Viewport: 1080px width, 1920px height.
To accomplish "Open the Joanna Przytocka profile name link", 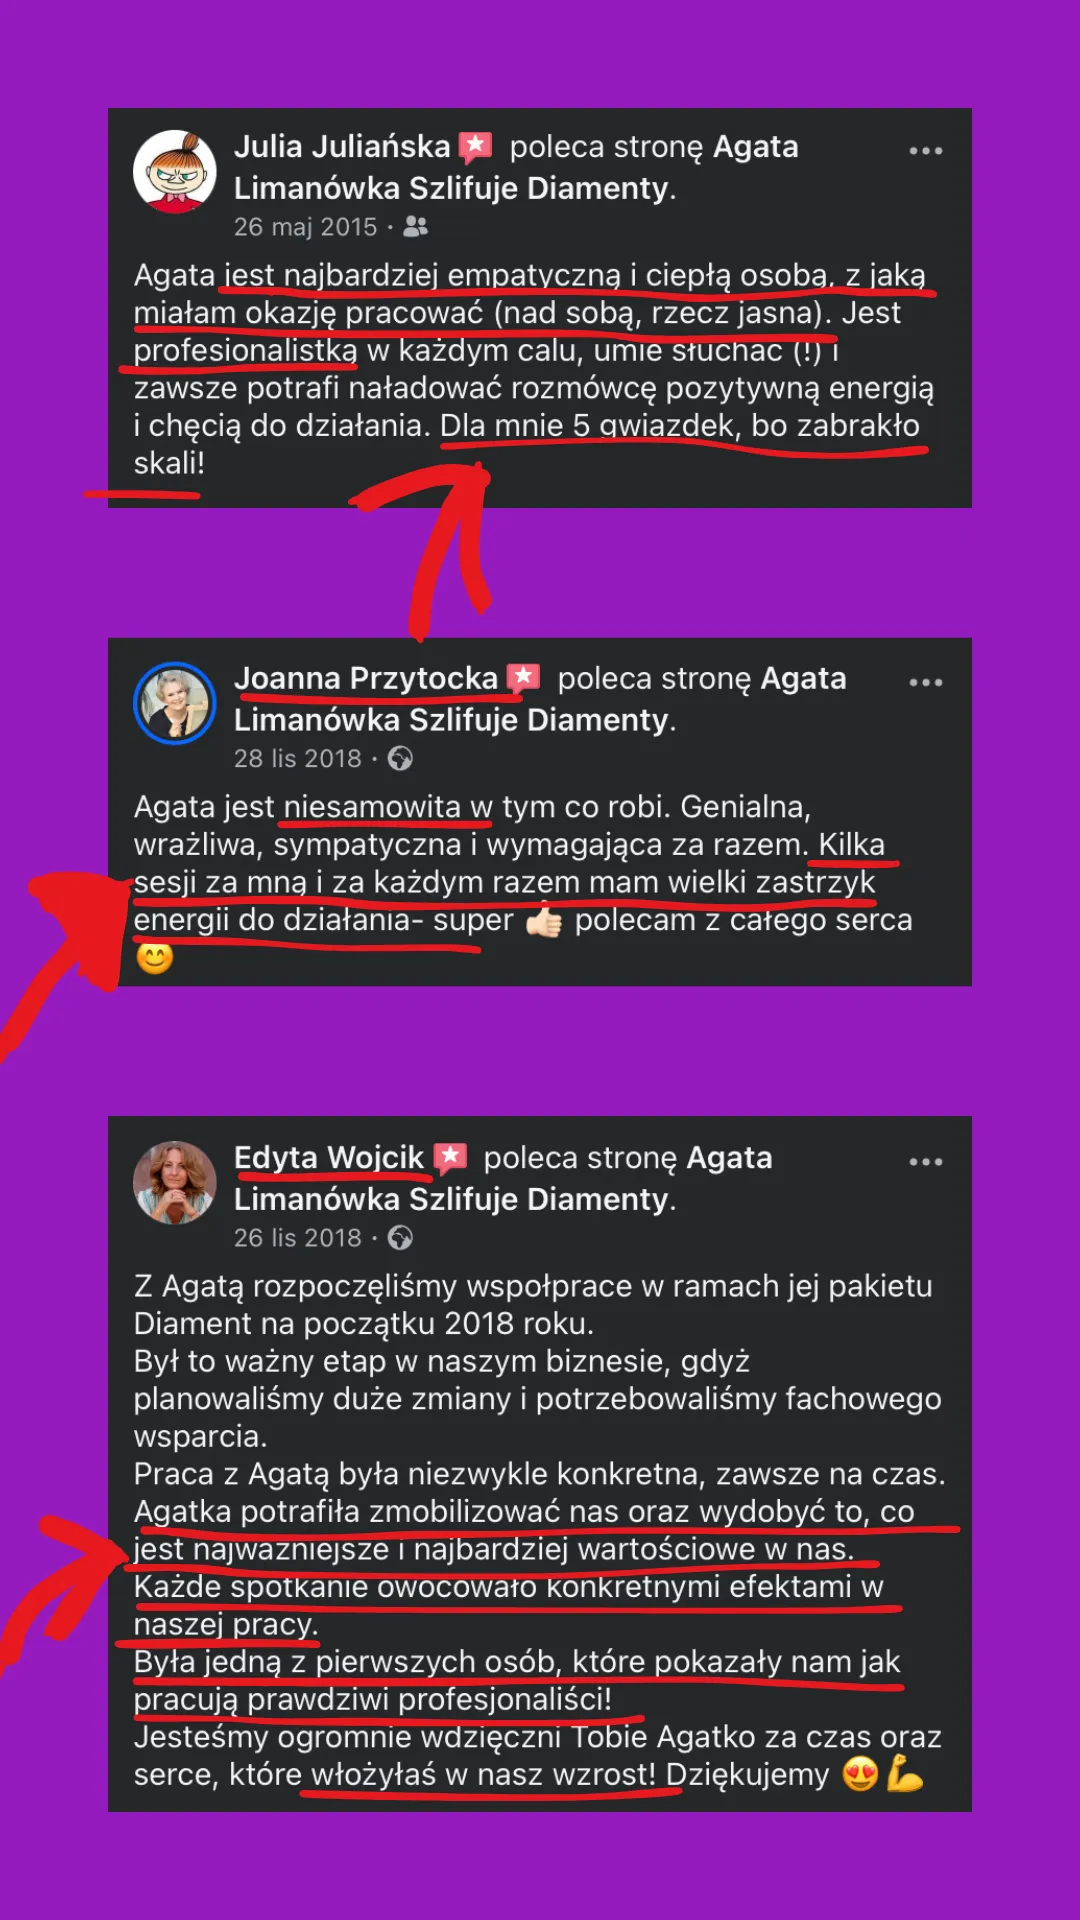I will pyautogui.click(x=366, y=678).
